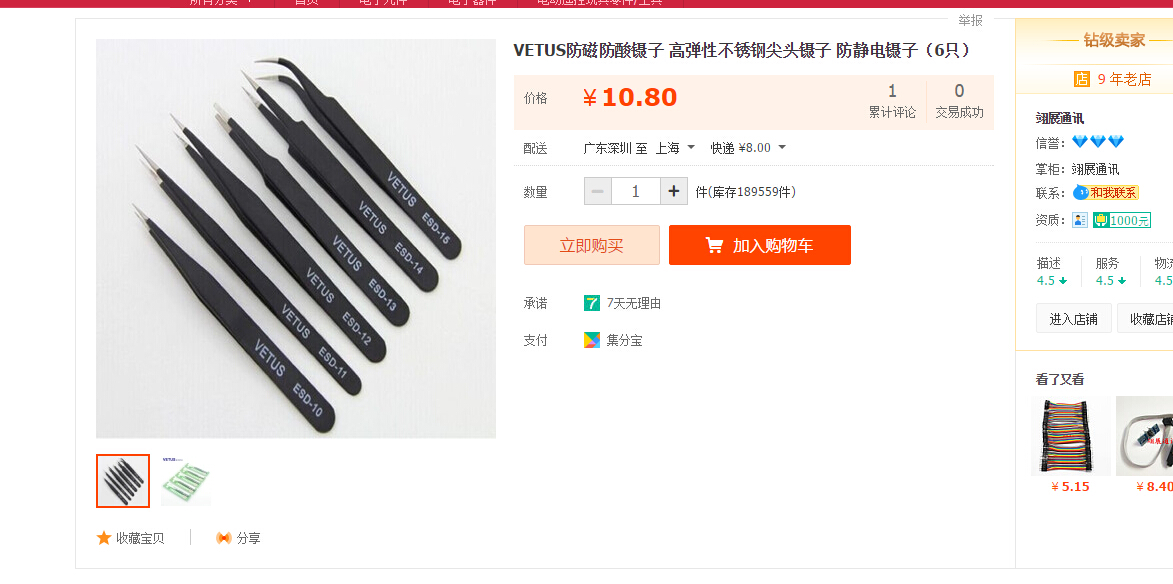
Task: Click the colorful 集分宝 payment icon
Action: click(592, 340)
